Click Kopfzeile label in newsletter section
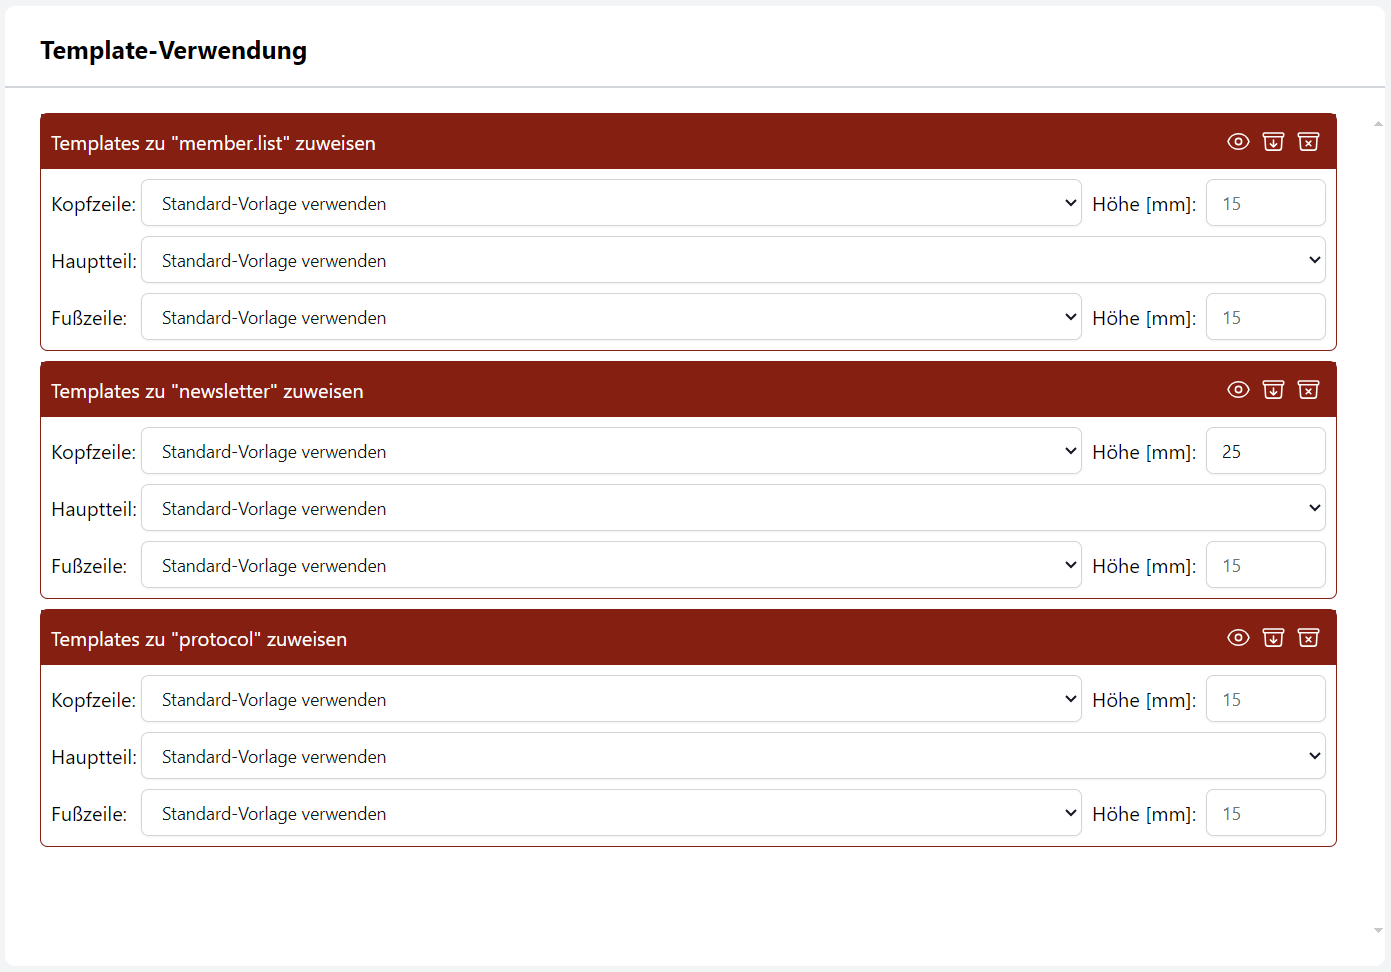Image resolution: width=1391 pixels, height=972 pixels. (93, 452)
